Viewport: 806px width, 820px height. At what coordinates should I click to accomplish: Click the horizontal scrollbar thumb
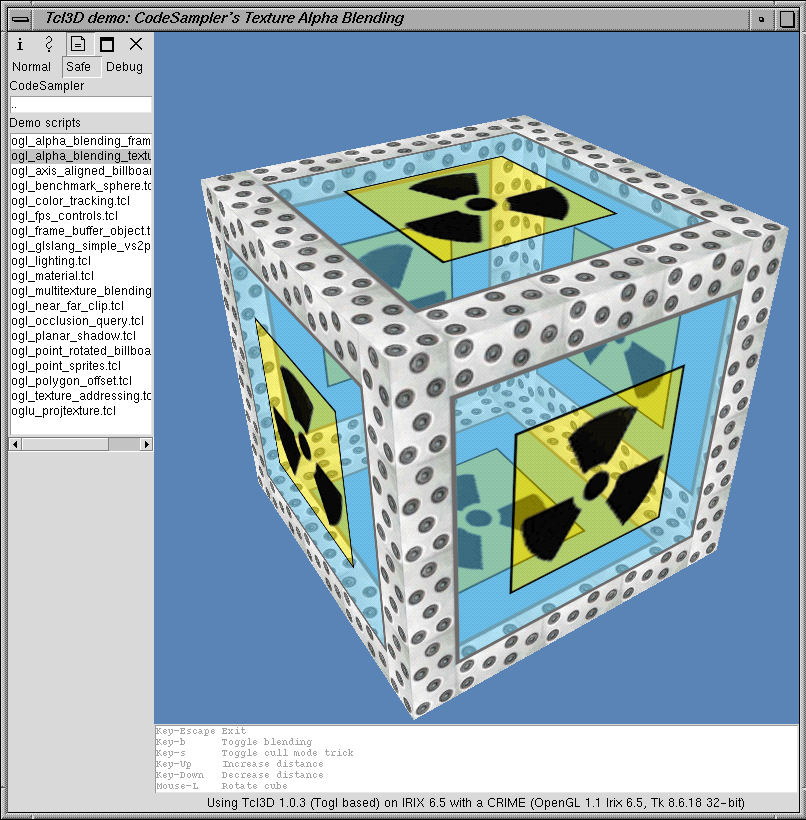(x=65, y=445)
